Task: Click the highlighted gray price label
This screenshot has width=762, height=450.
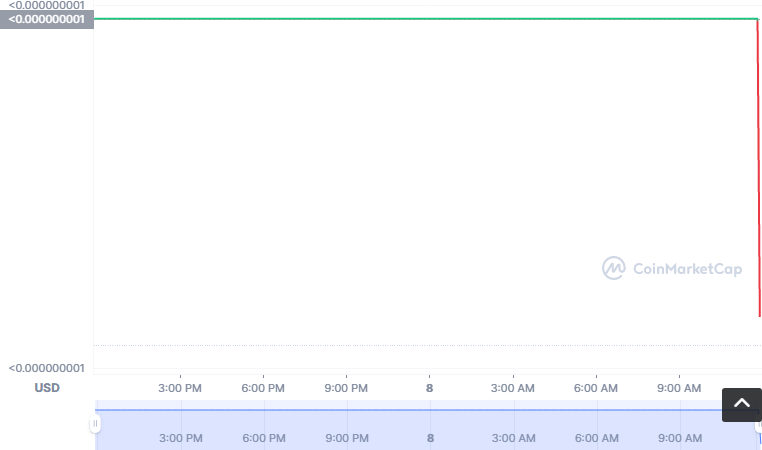Action: tap(47, 19)
